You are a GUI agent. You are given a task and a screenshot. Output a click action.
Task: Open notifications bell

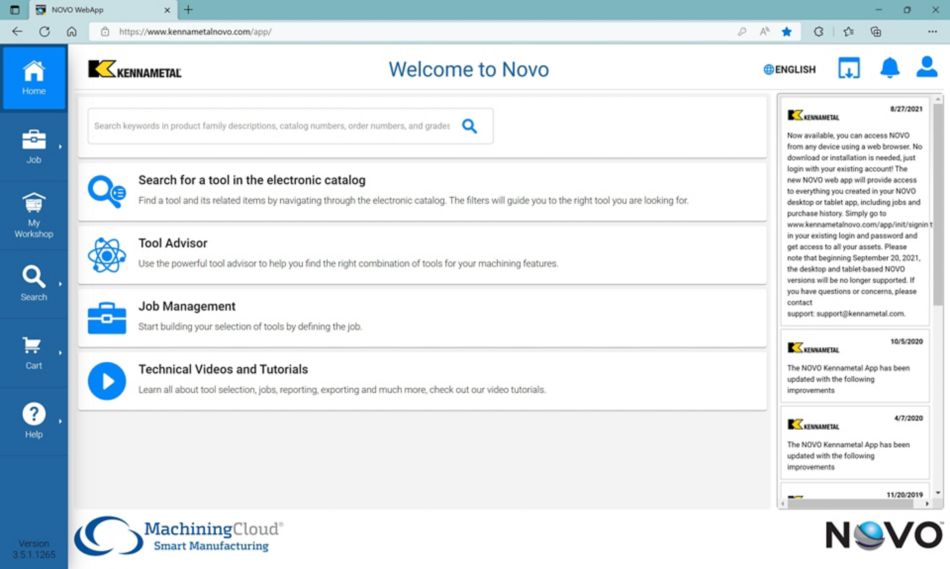pos(889,68)
